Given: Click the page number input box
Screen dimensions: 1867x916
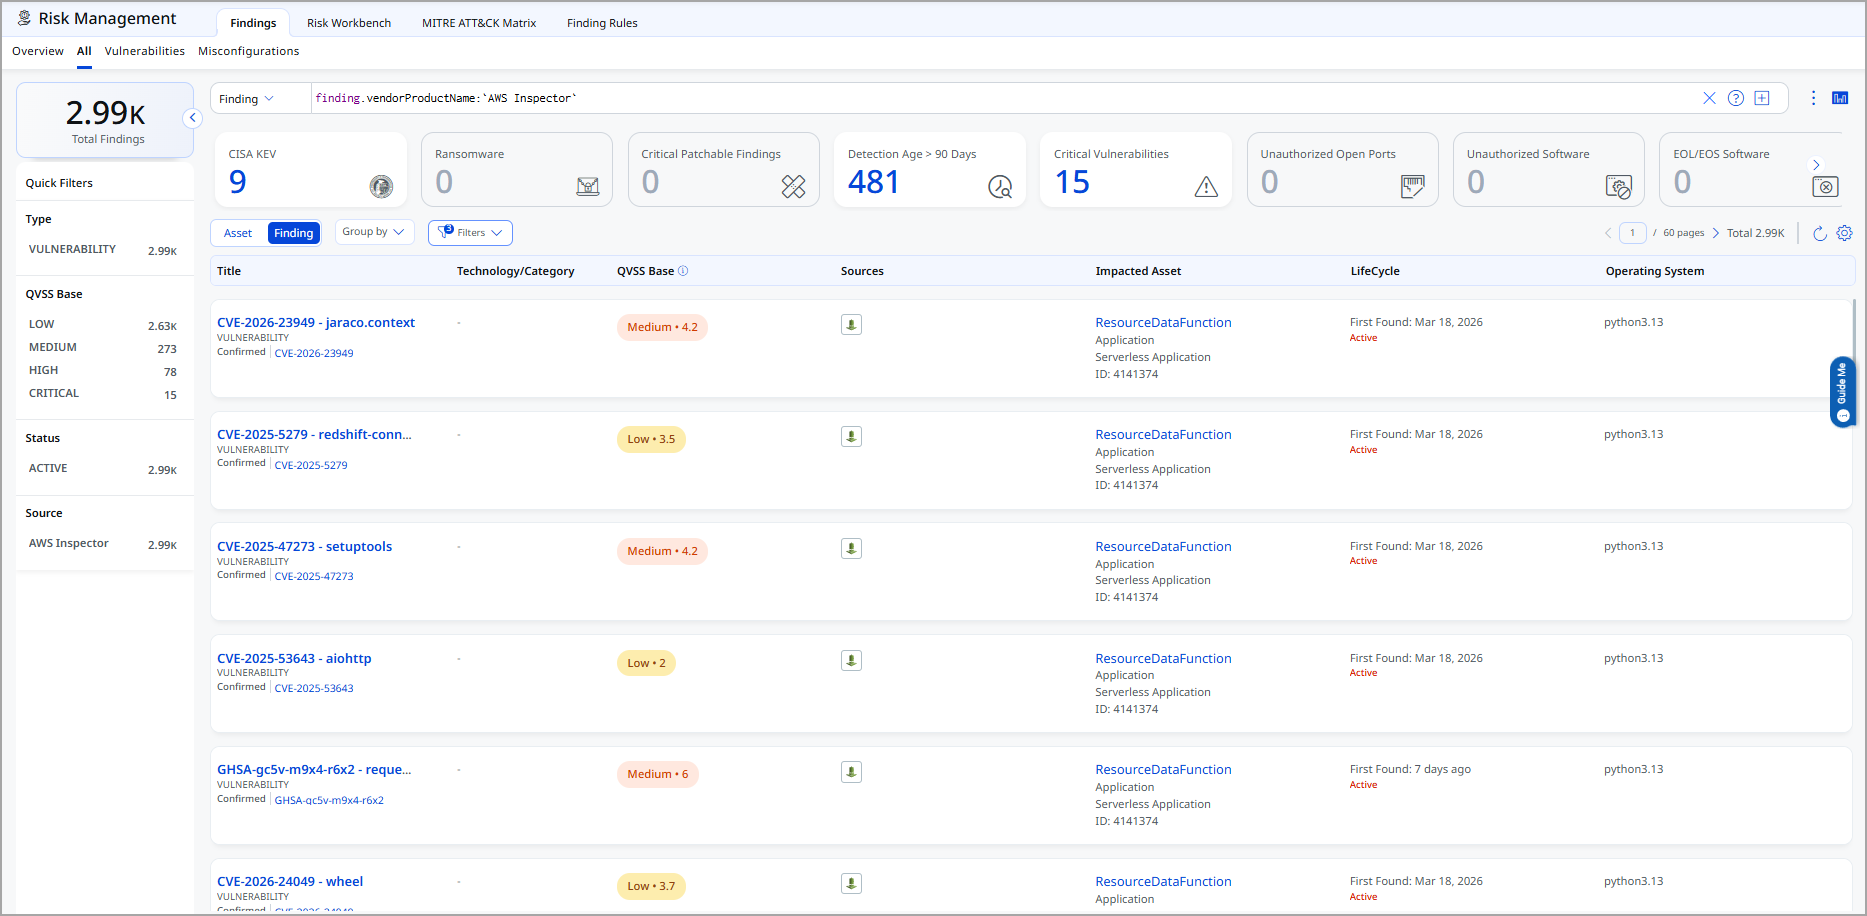Looking at the screenshot, I should point(1632,233).
